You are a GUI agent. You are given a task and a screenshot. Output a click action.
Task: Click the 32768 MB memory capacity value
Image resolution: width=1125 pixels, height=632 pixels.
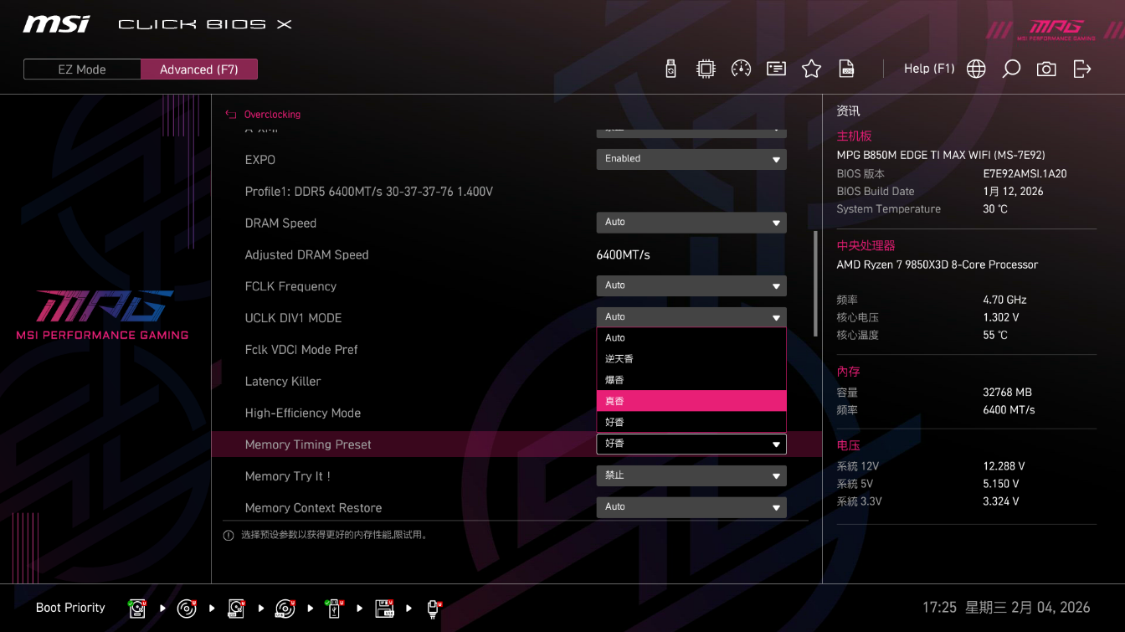click(1007, 392)
